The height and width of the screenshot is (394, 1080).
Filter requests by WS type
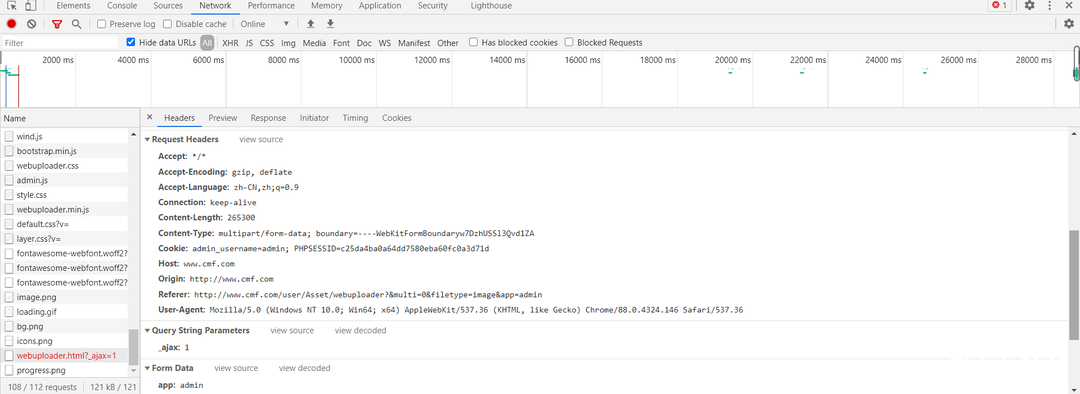pos(384,43)
